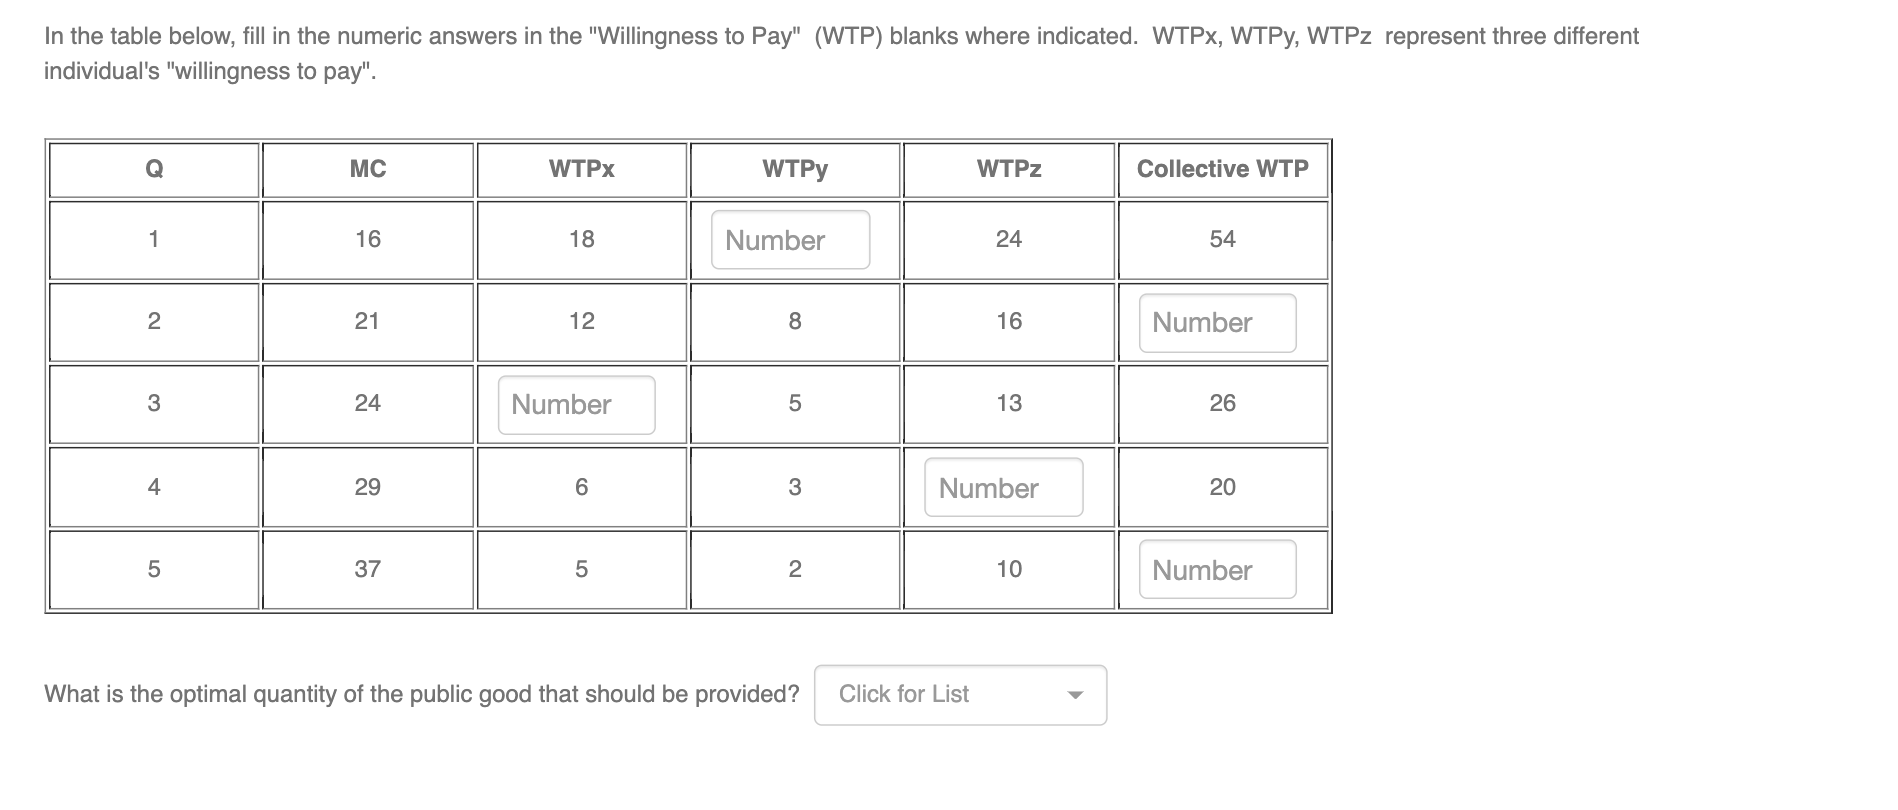The width and height of the screenshot is (1898, 810).
Task: Click the Collective WTP column header
Action: coord(1222,168)
